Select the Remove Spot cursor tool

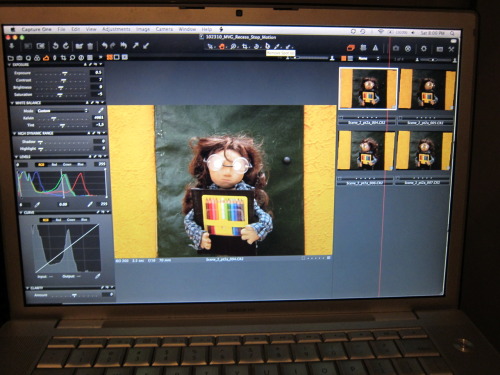click(267, 46)
